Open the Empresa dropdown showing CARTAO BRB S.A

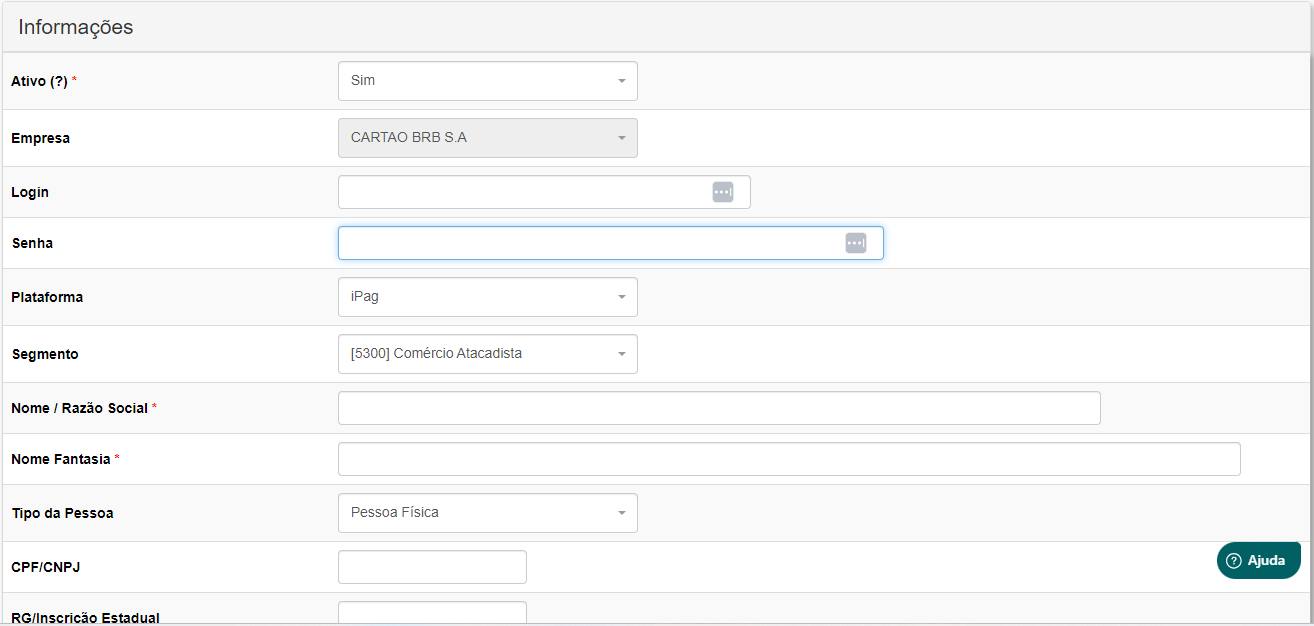tap(488, 138)
